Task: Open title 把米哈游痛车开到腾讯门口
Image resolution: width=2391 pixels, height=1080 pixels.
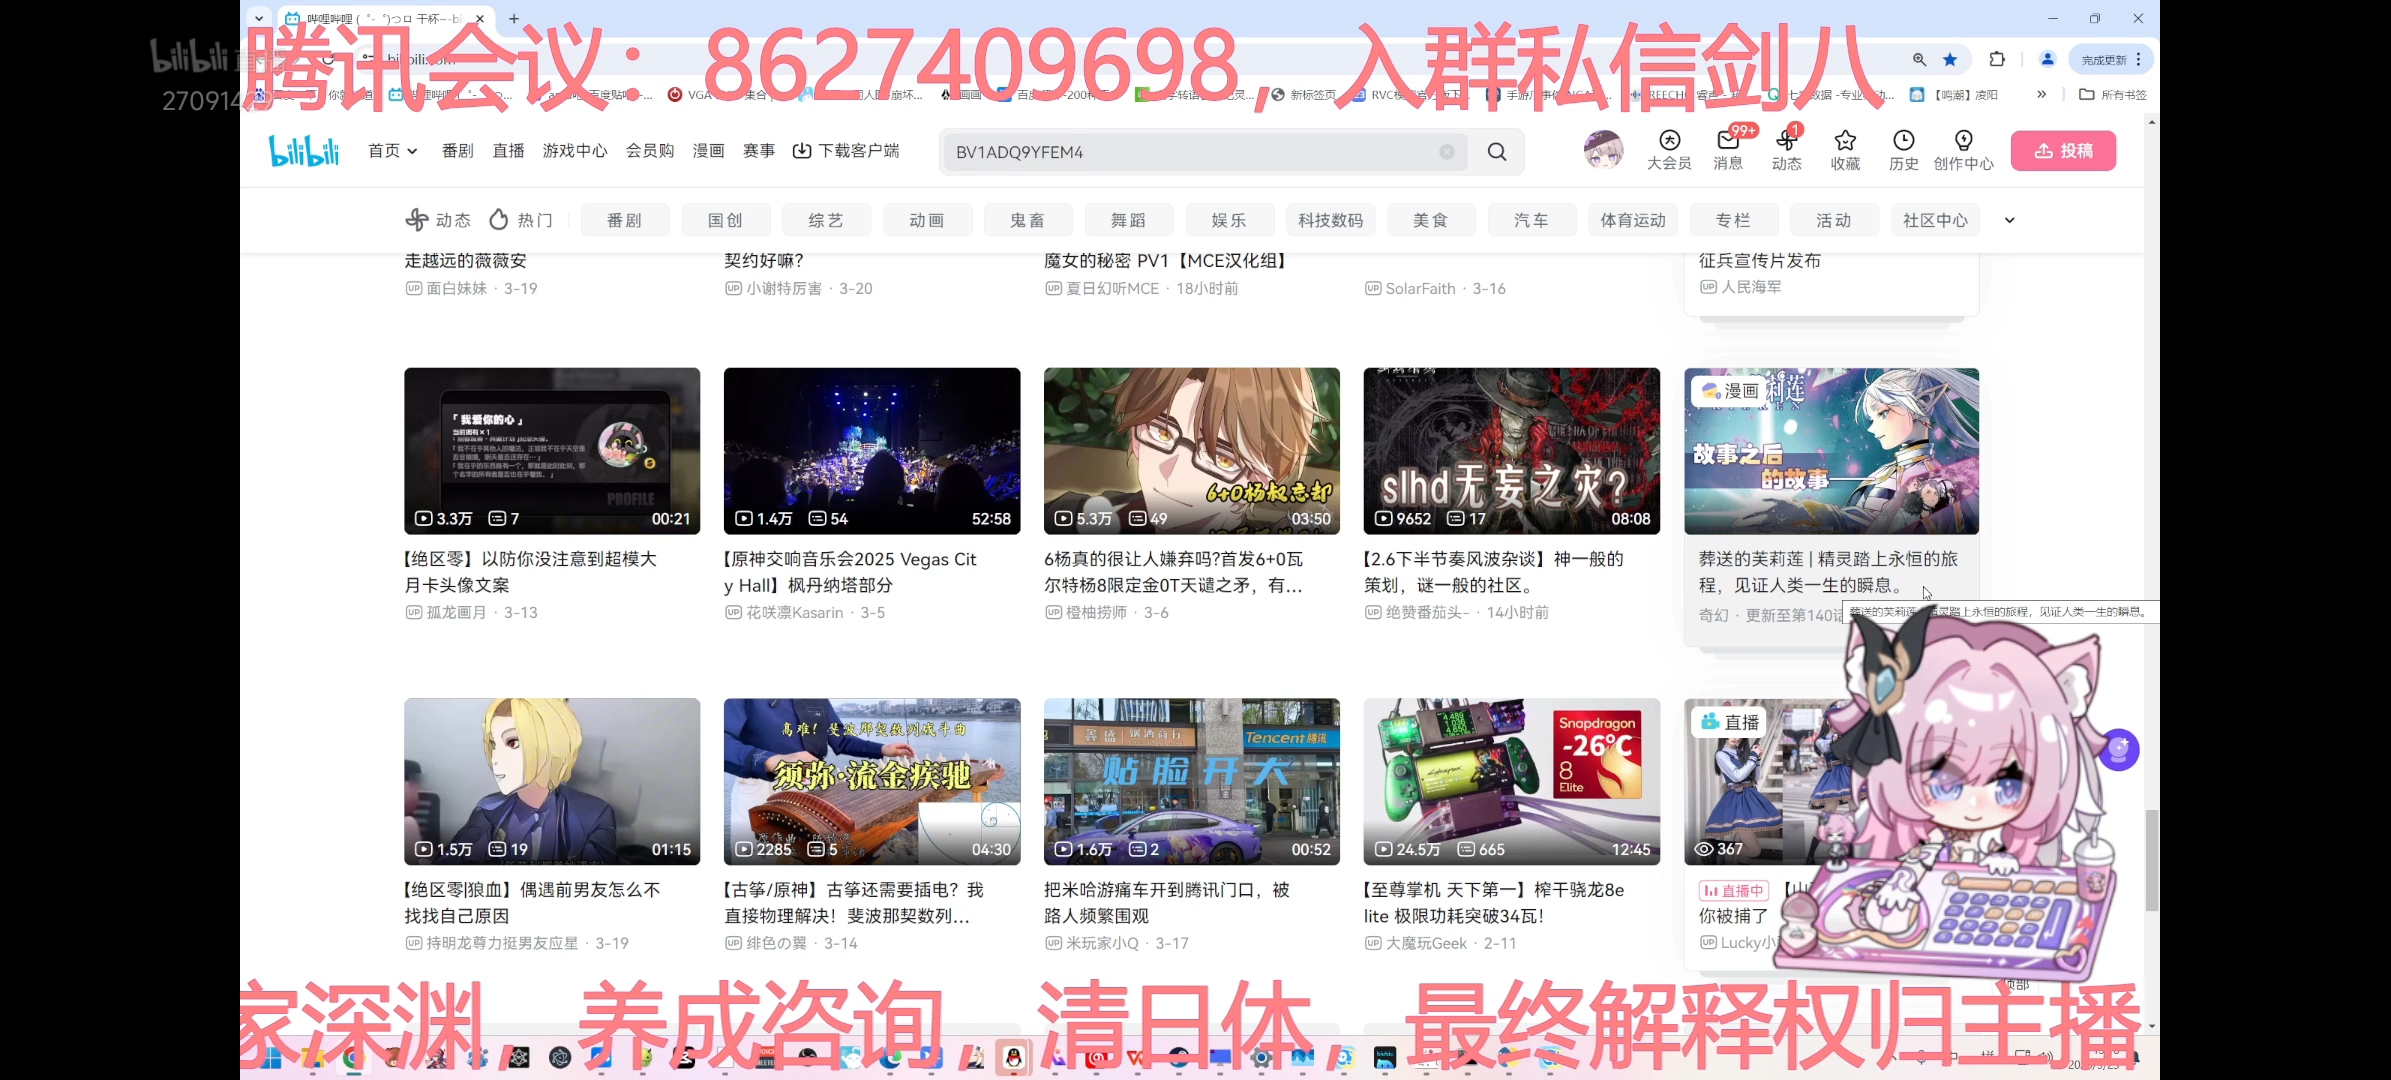Action: click(1167, 902)
